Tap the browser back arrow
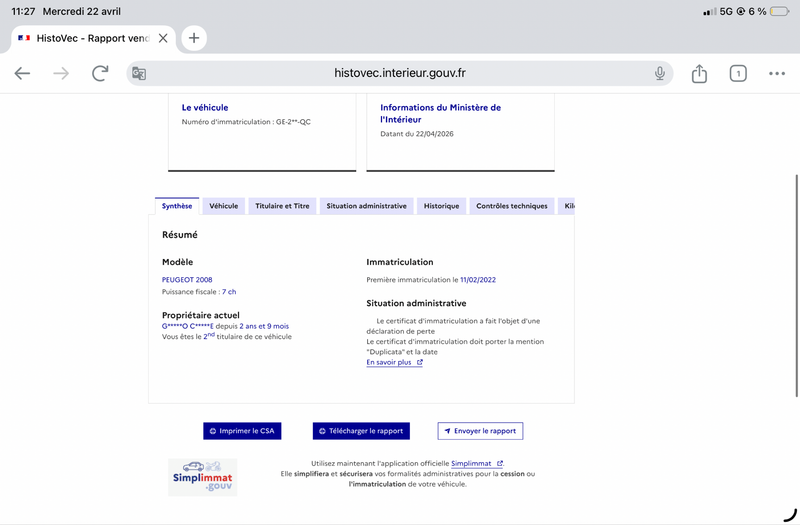The width and height of the screenshot is (800, 525). click(x=22, y=73)
